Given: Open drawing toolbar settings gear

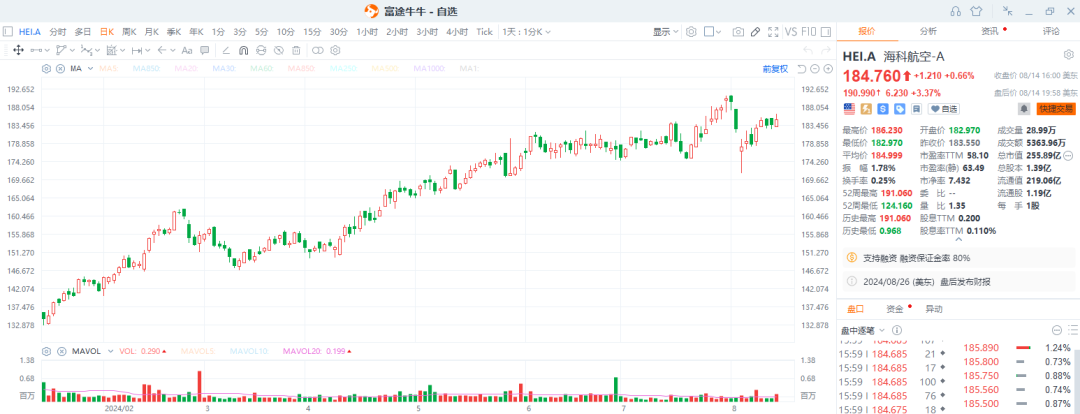Looking at the screenshot, I should point(335,50).
